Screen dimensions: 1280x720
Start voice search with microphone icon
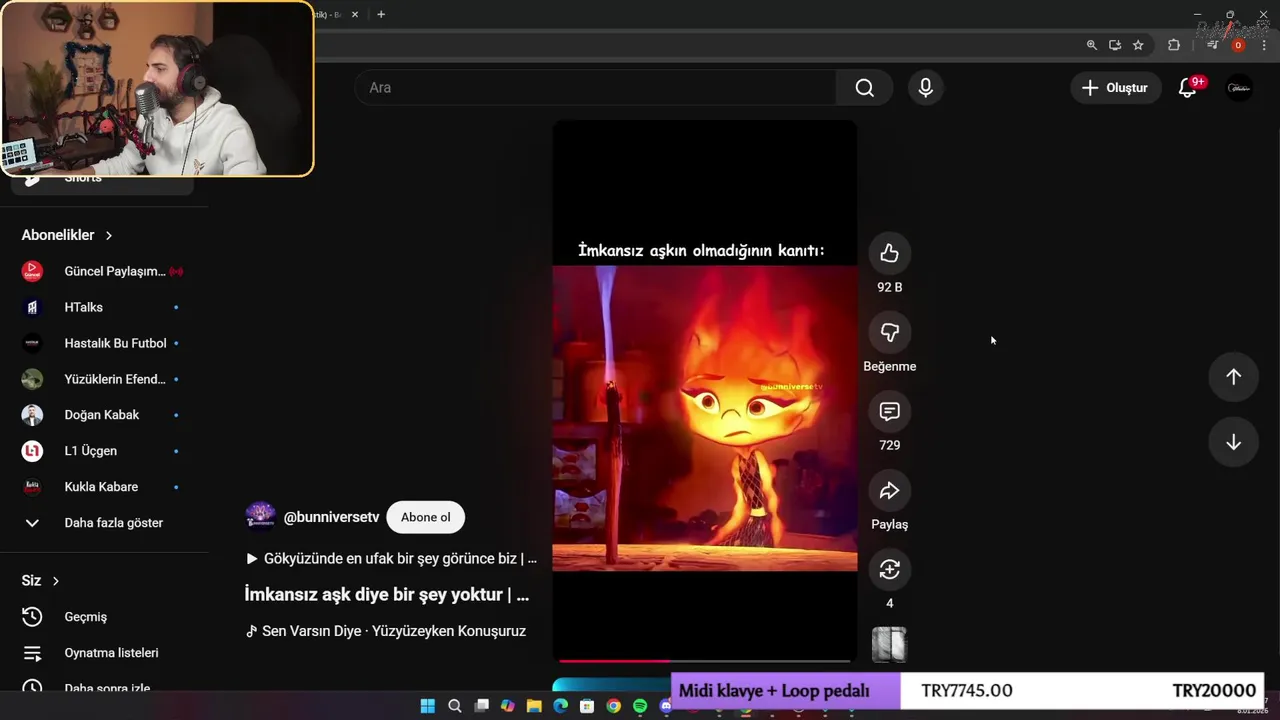tap(926, 88)
